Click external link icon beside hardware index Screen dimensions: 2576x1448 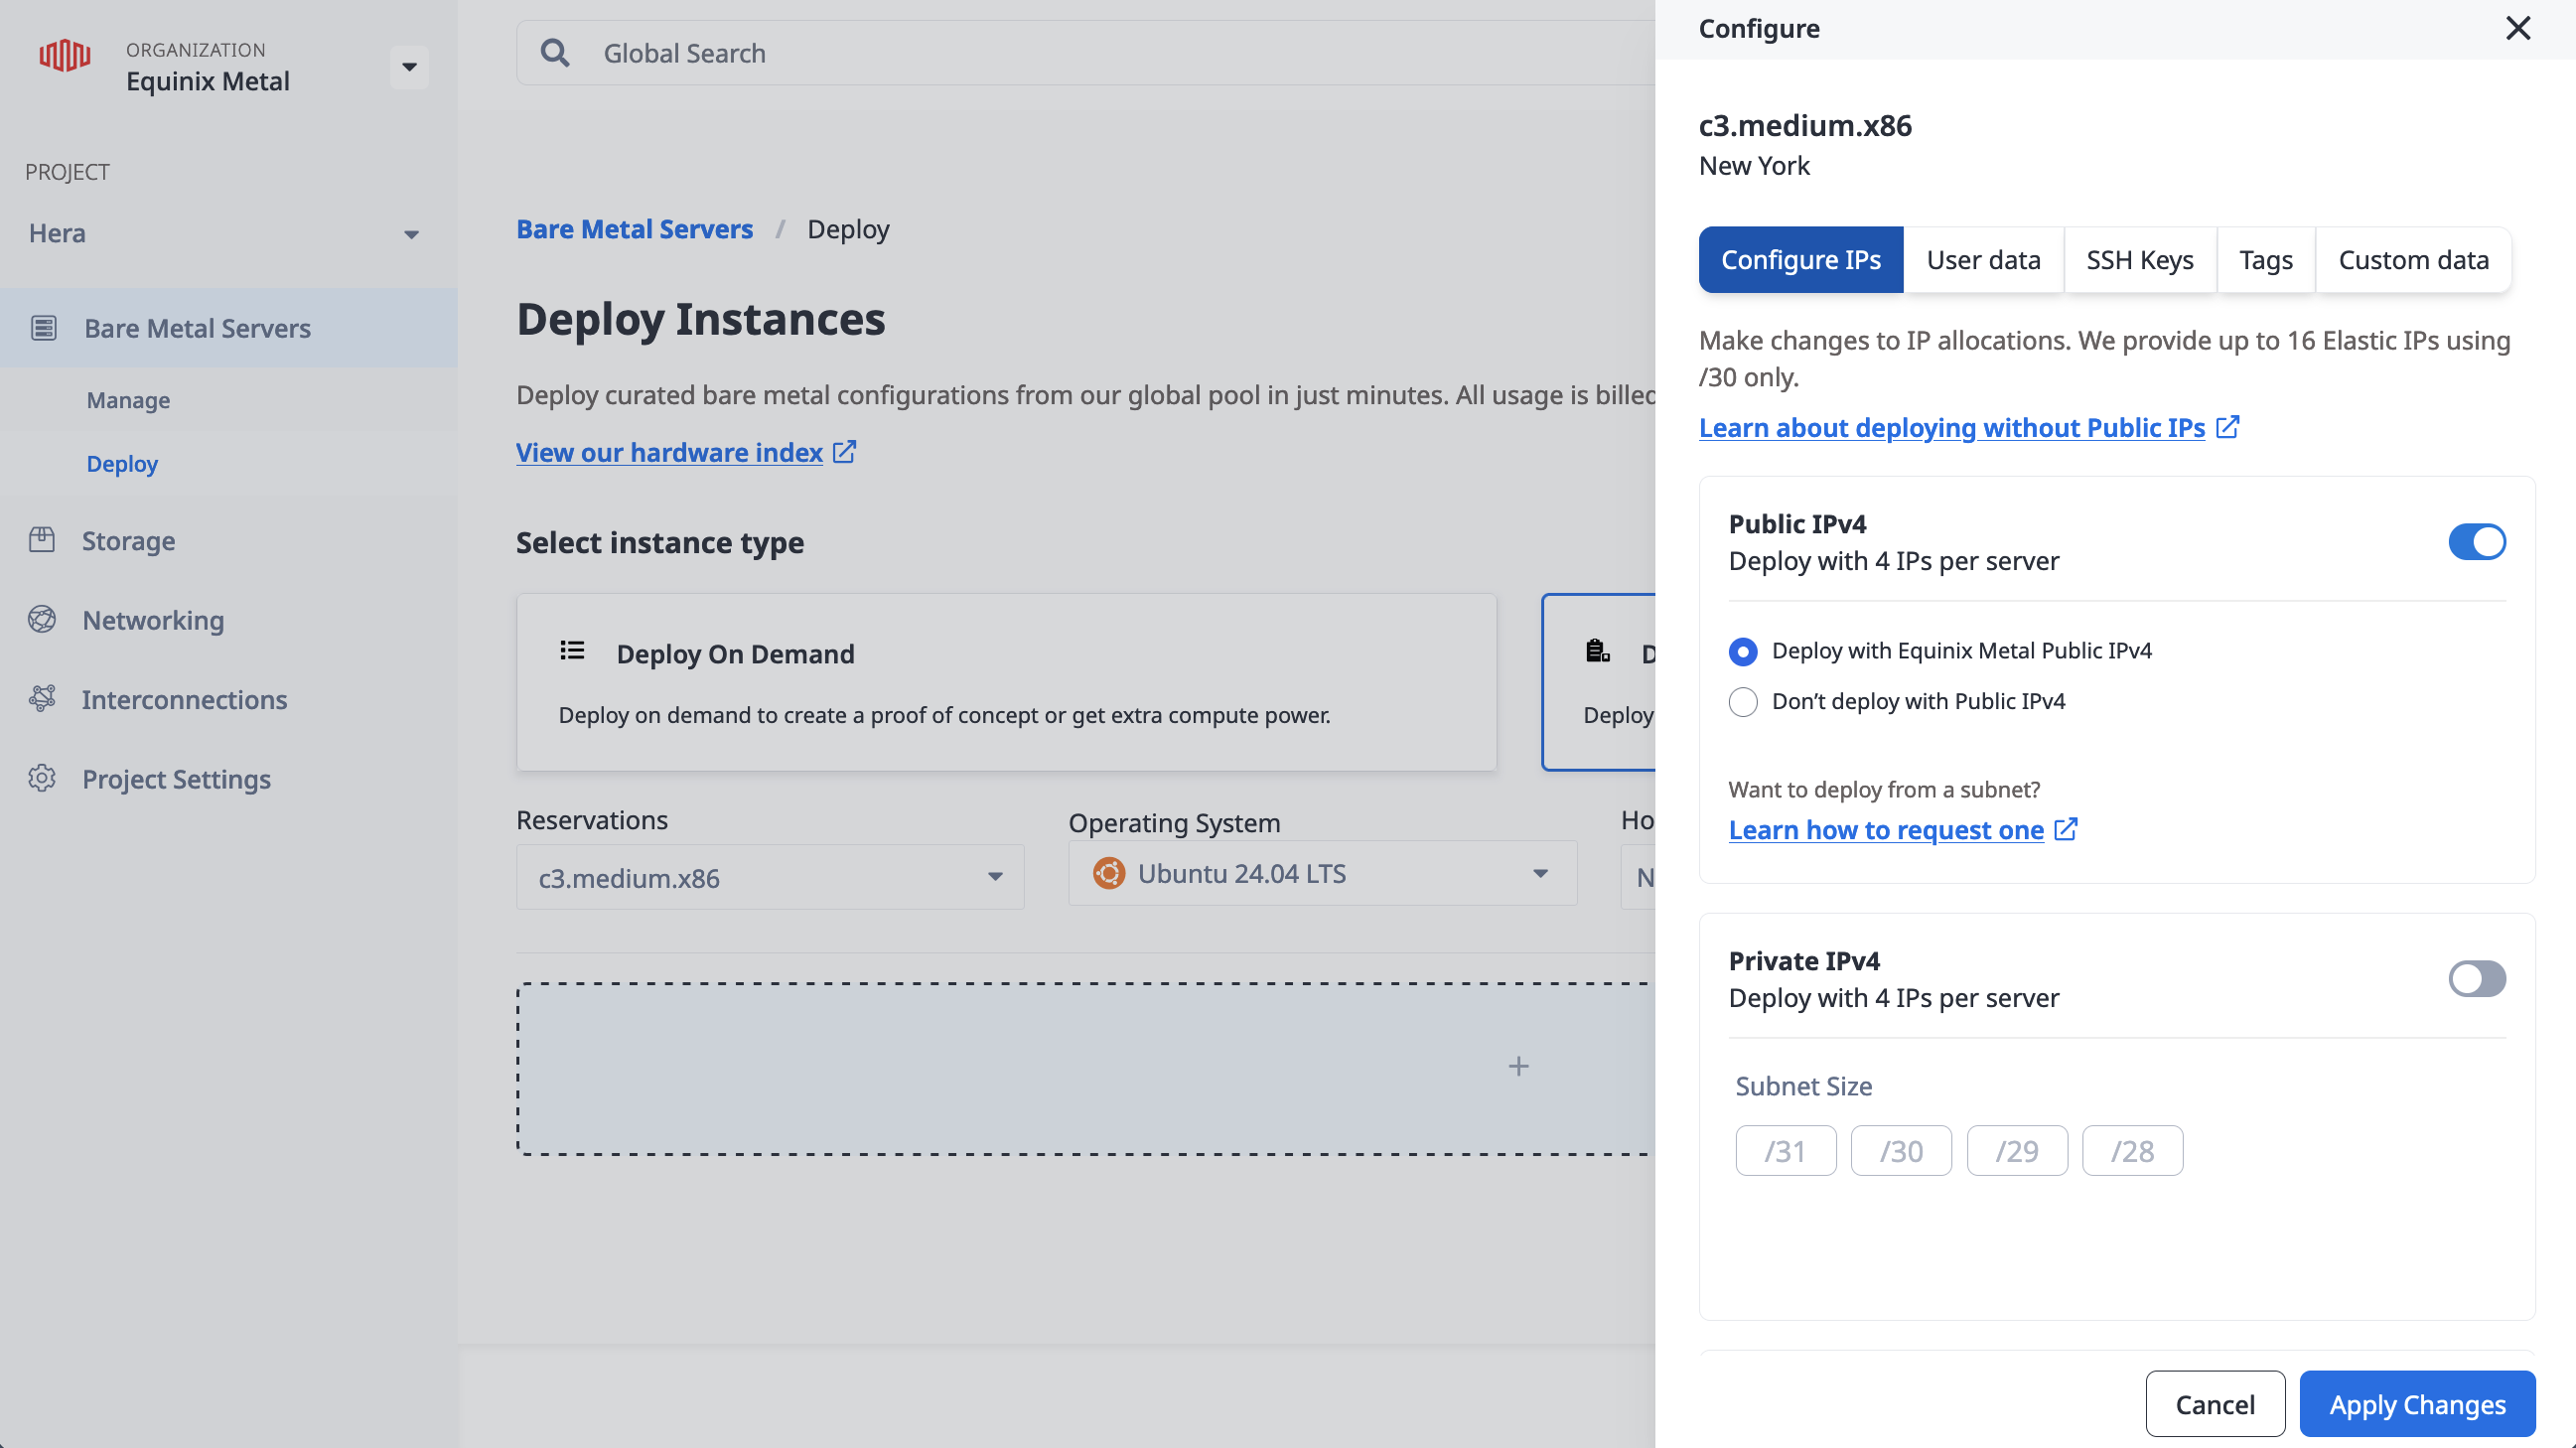point(845,452)
